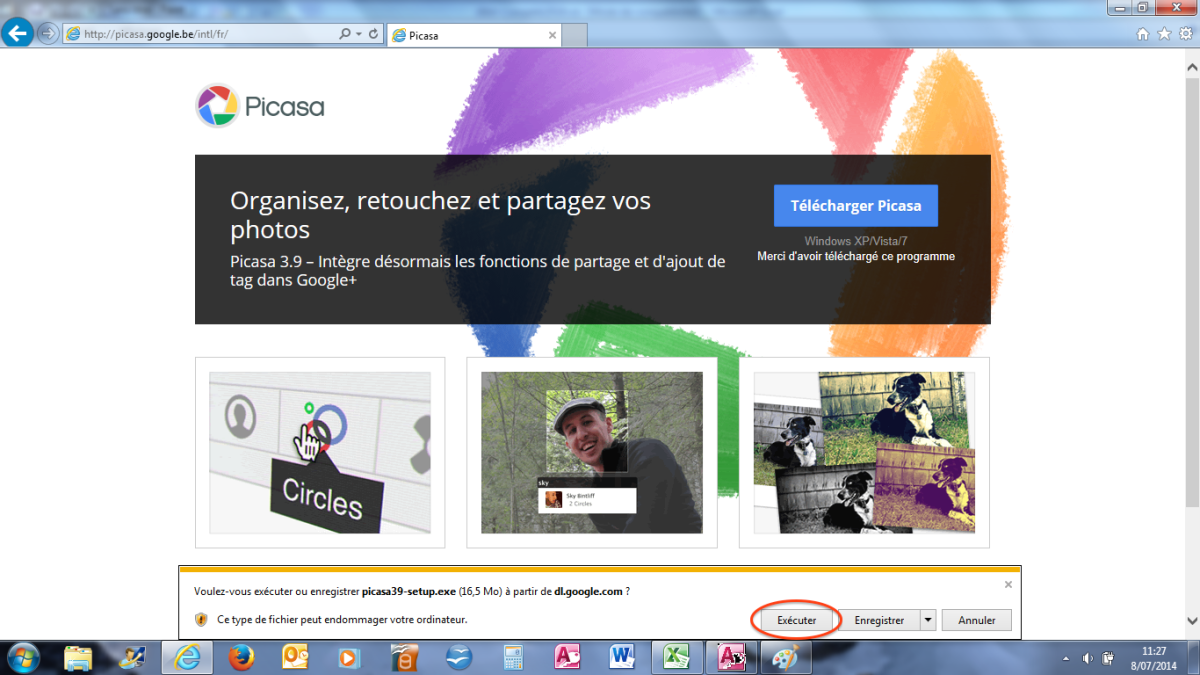The width and height of the screenshot is (1200, 675).
Task: Click the Picasa logo
Action: tap(260, 105)
